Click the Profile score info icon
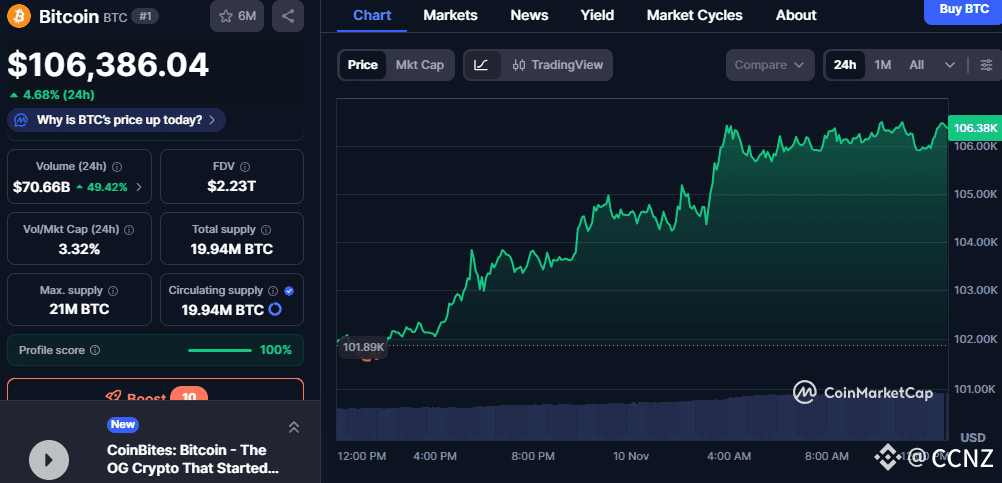The image size is (1002, 483). point(95,350)
